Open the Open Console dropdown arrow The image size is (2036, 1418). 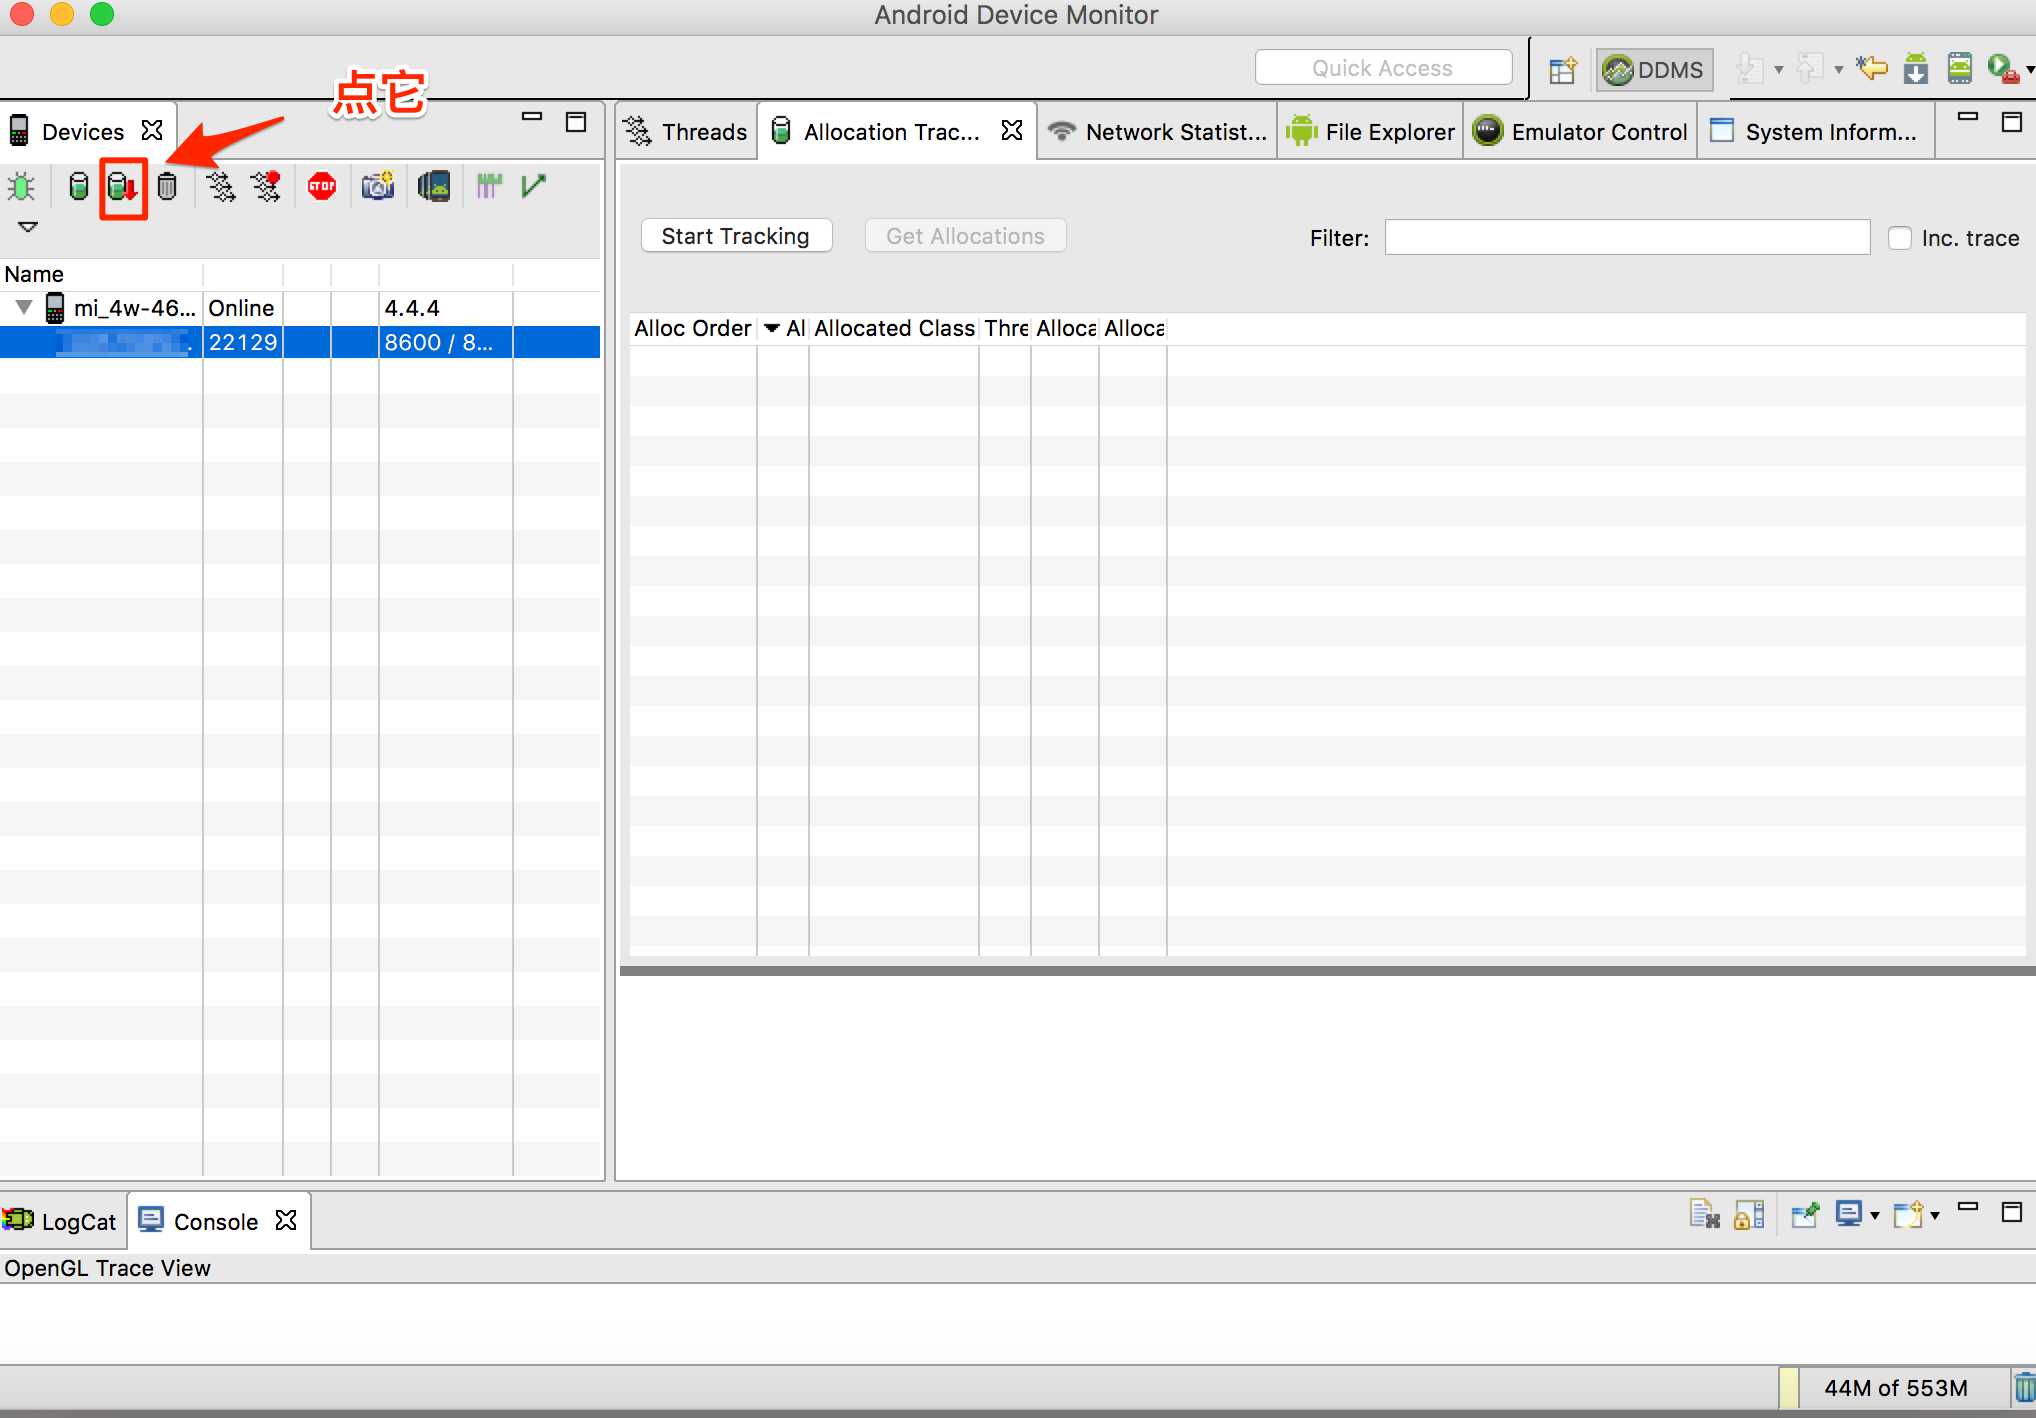coord(1935,1216)
